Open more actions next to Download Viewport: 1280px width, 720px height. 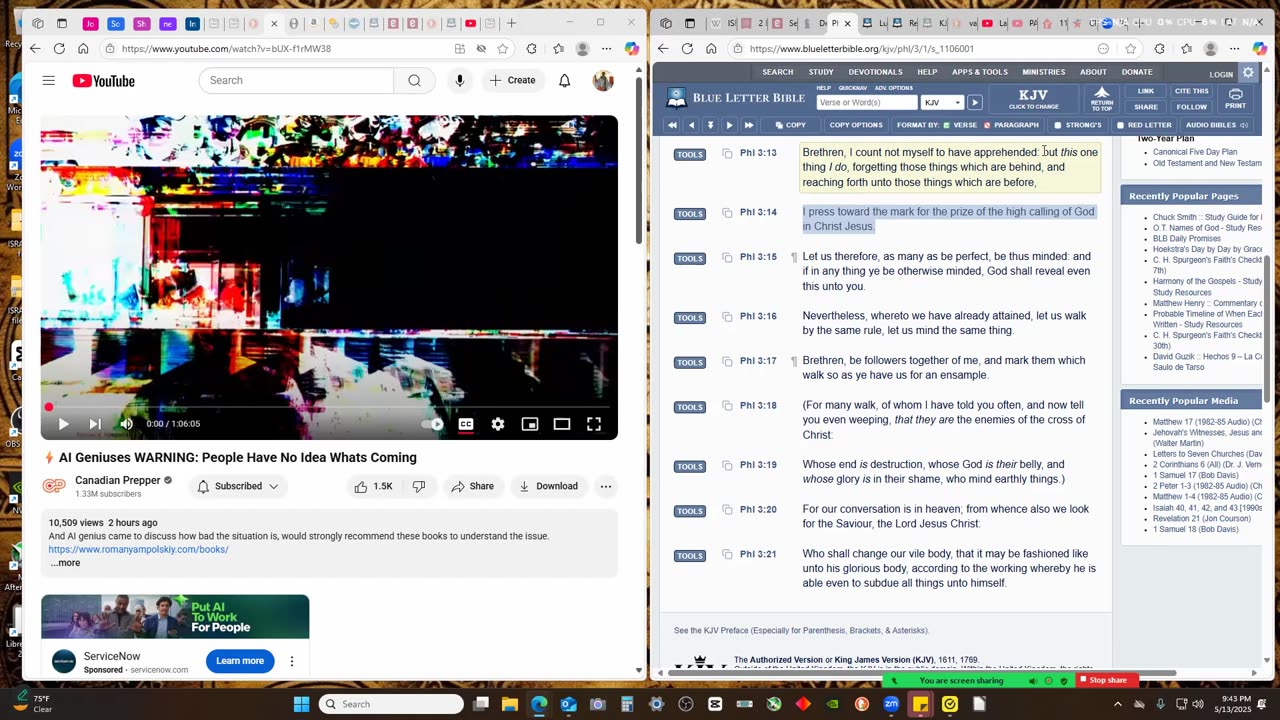point(606,486)
